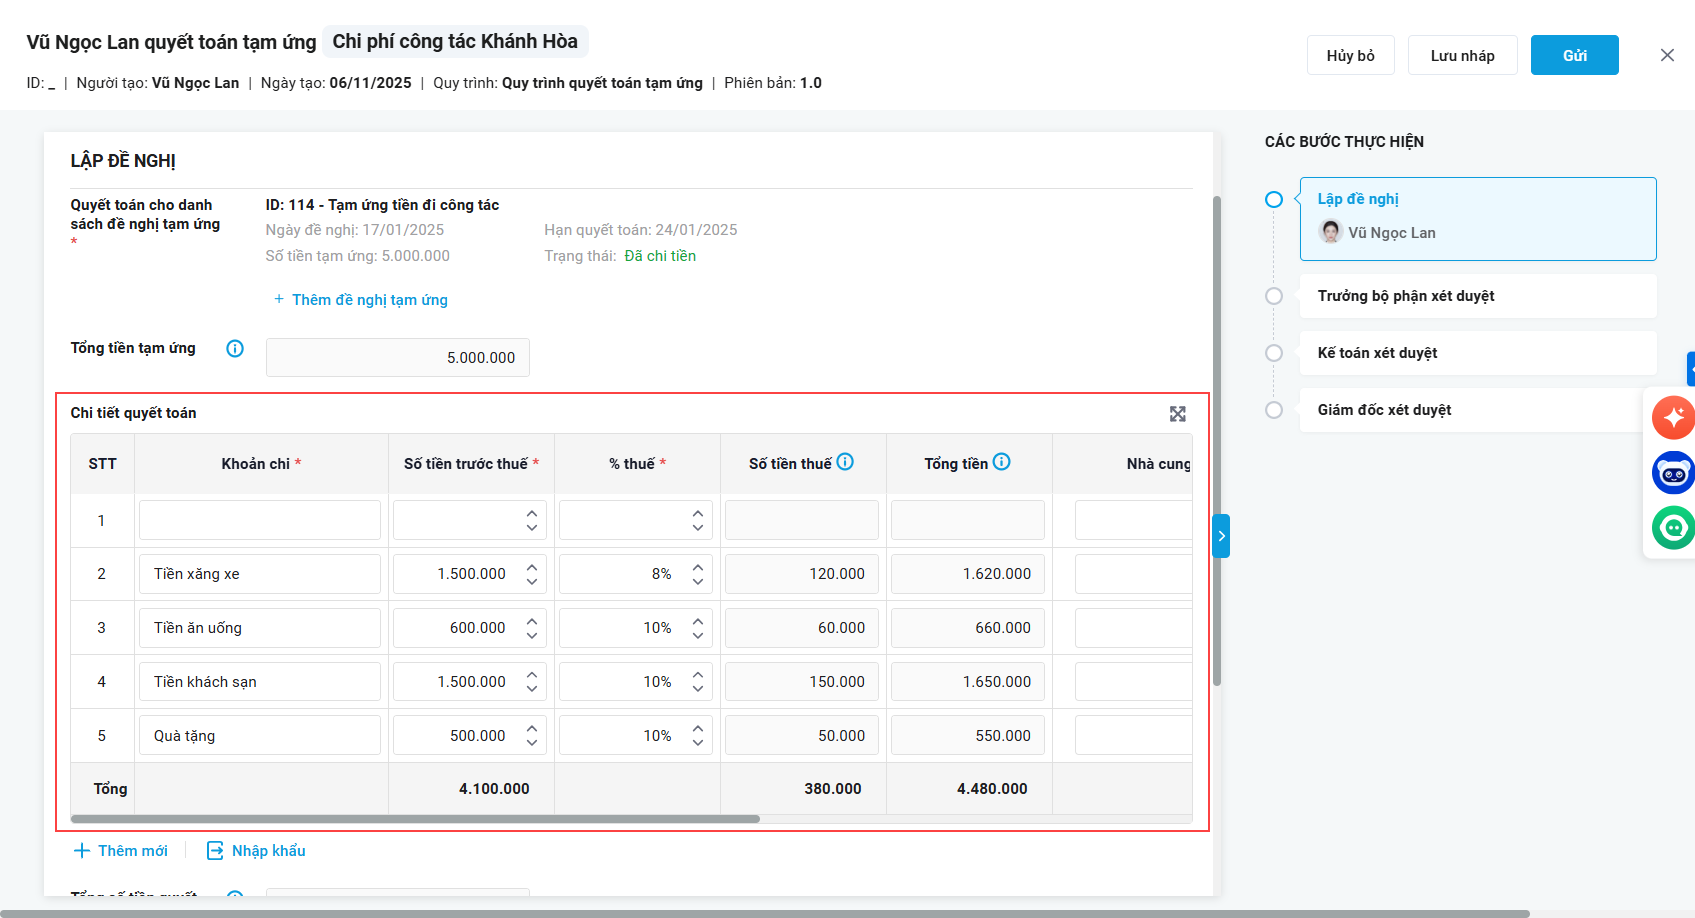Click the 550.000 total cell
The image size is (1695, 918).
968,736
